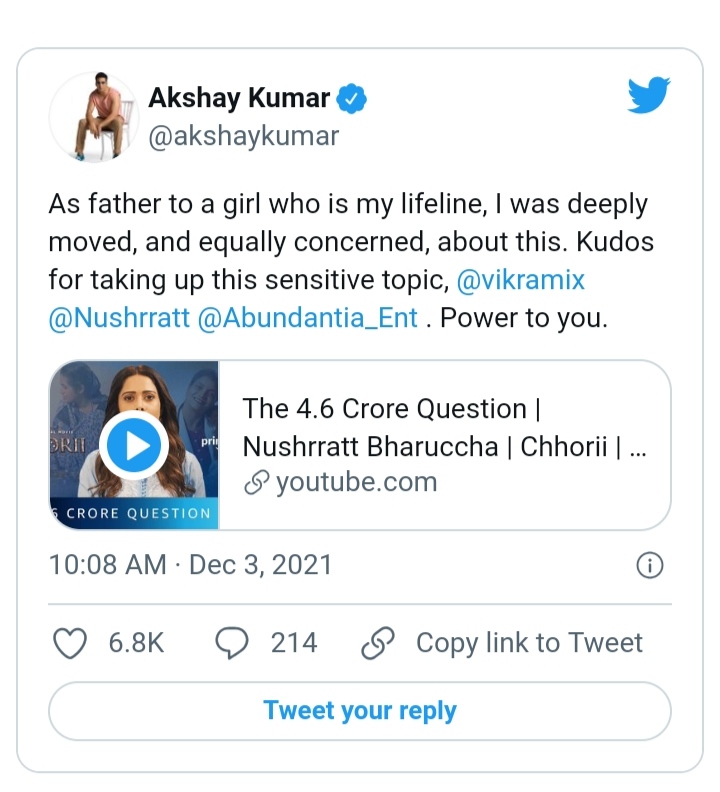720x792 pixels.
Task: Click the Twitter bird logo
Action: click(649, 95)
